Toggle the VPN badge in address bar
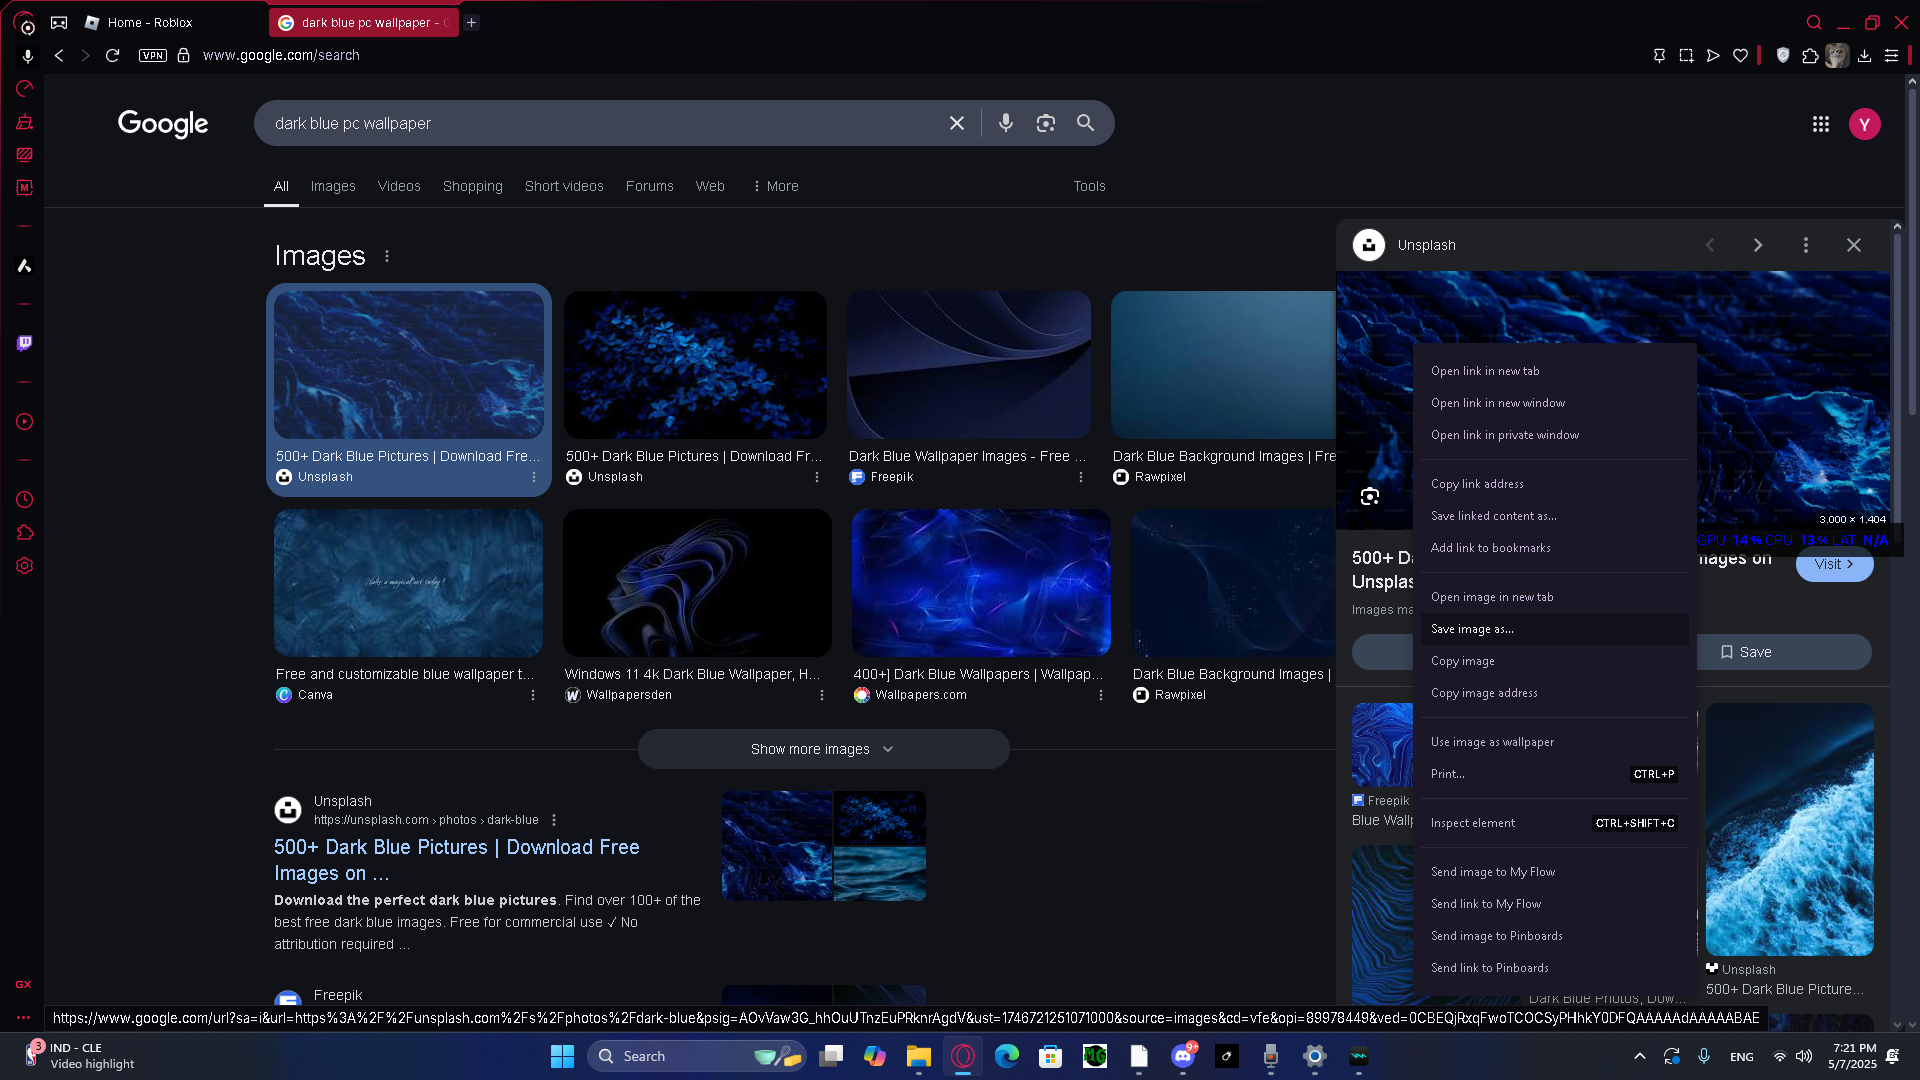The width and height of the screenshot is (1920, 1080). [152, 56]
